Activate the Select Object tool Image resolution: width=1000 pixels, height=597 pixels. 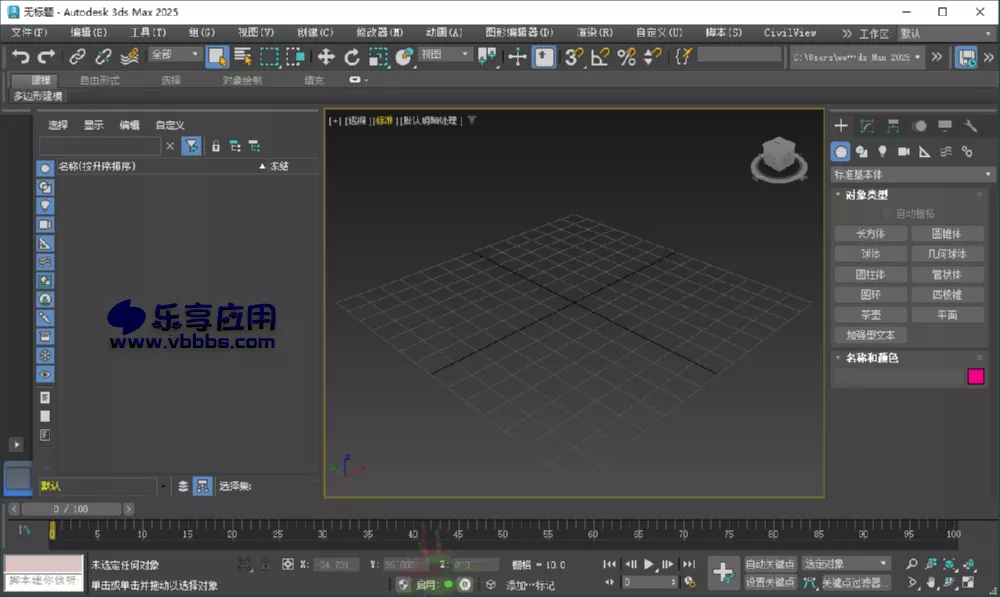click(x=217, y=57)
